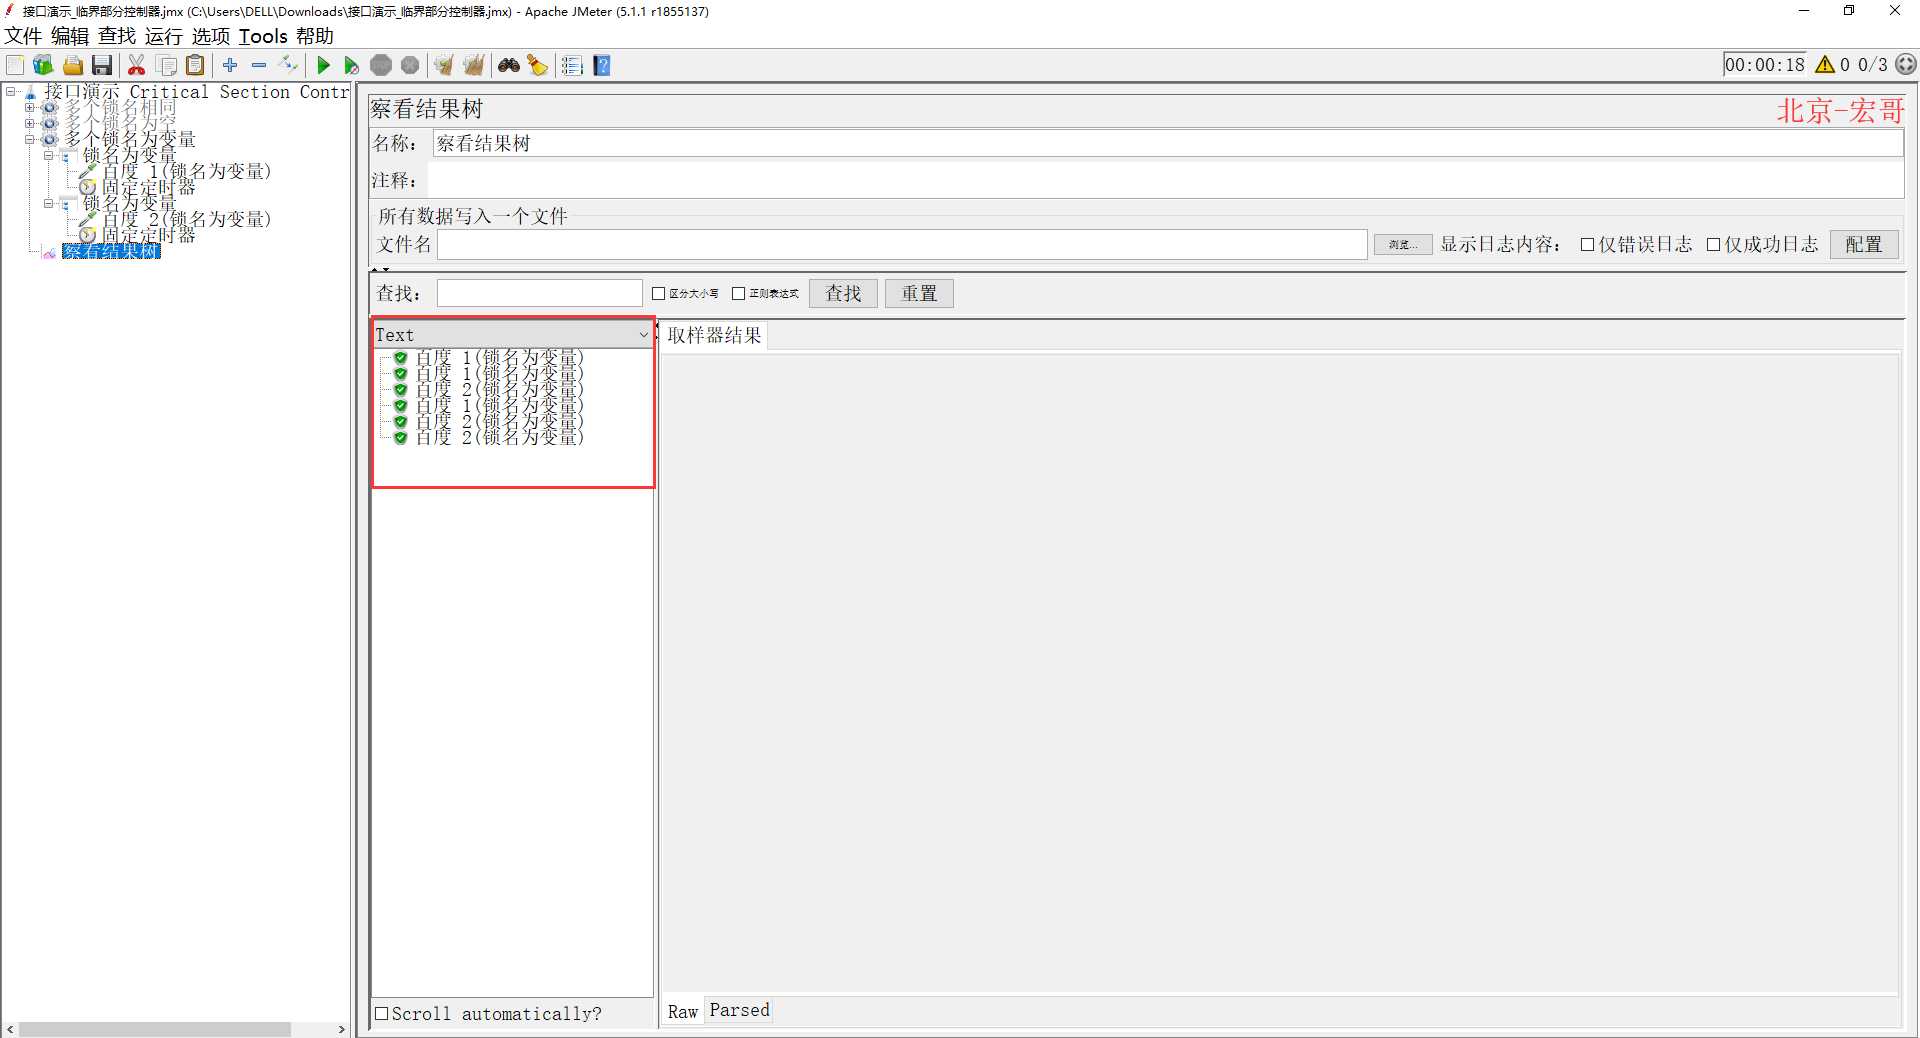Paste the copied element
Viewport: 1920px width, 1038px height.
pyautogui.click(x=196, y=65)
